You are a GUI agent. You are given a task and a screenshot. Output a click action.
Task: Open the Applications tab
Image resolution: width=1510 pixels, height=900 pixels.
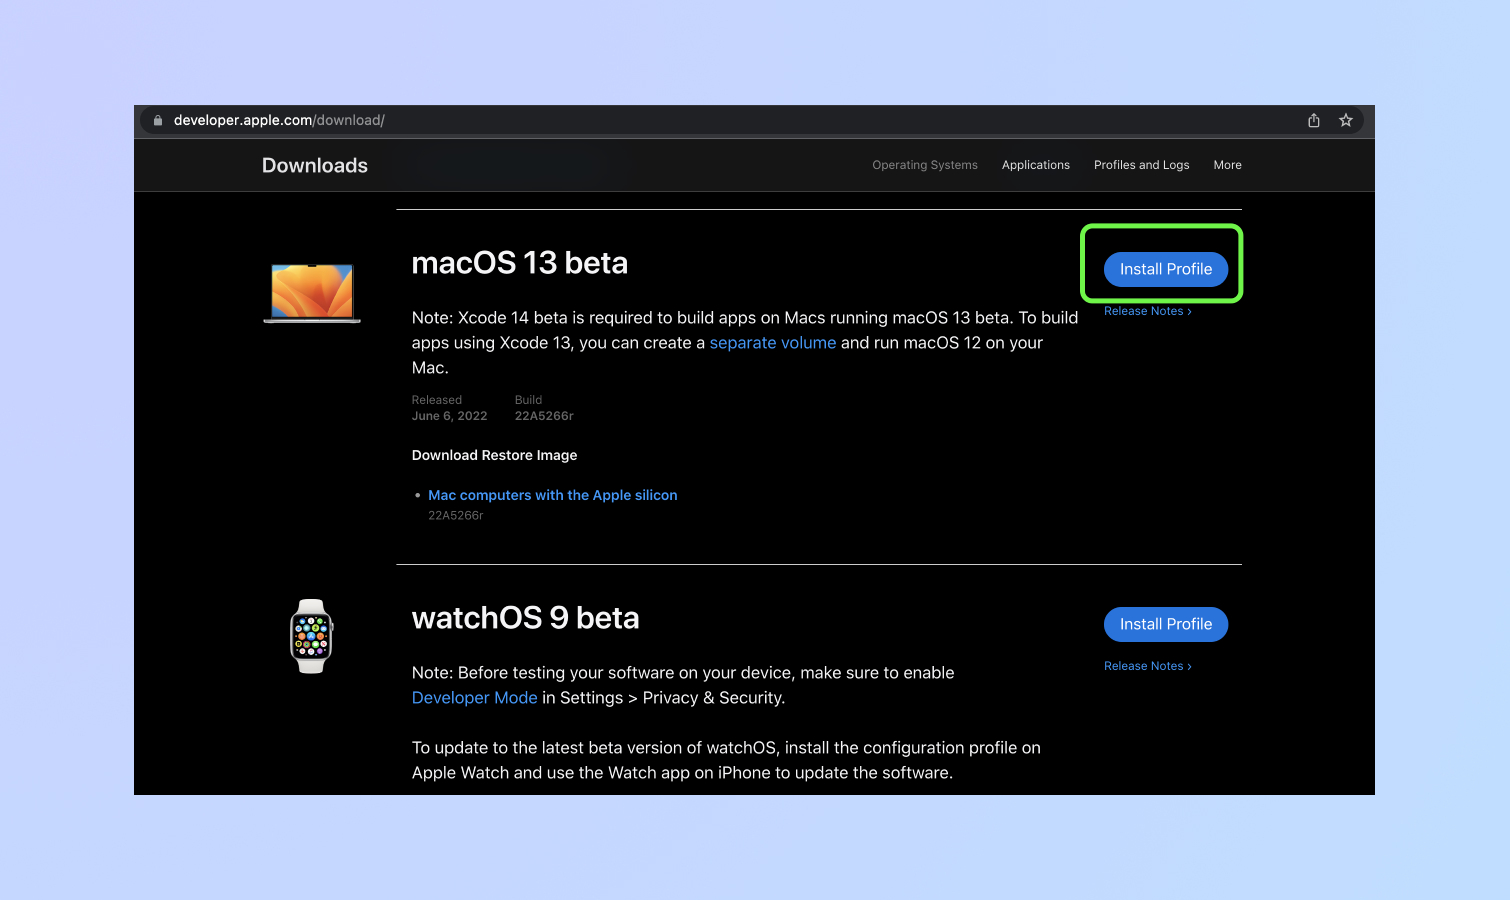1036,165
